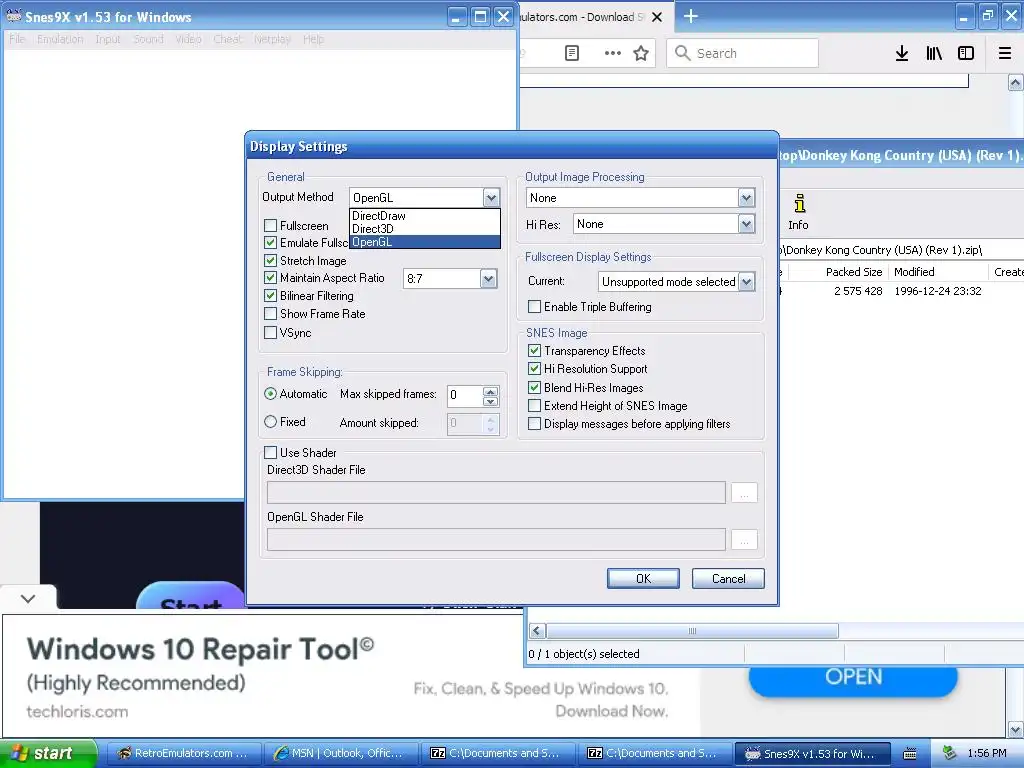Choose Direct3D output method
Image resolution: width=1024 pixels, height=768 pixels.
[424, 229]
